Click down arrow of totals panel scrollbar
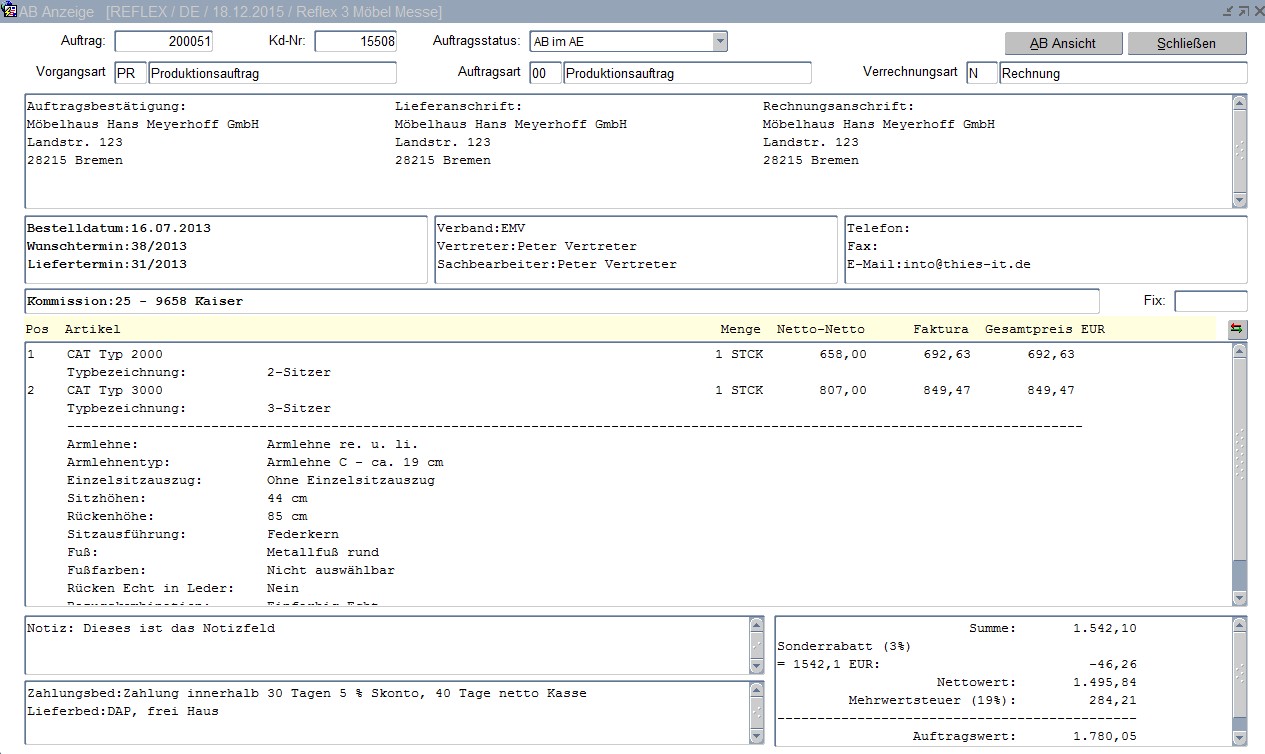The height and width of the screenshot is (754, 1265). tap(1240, 737)
